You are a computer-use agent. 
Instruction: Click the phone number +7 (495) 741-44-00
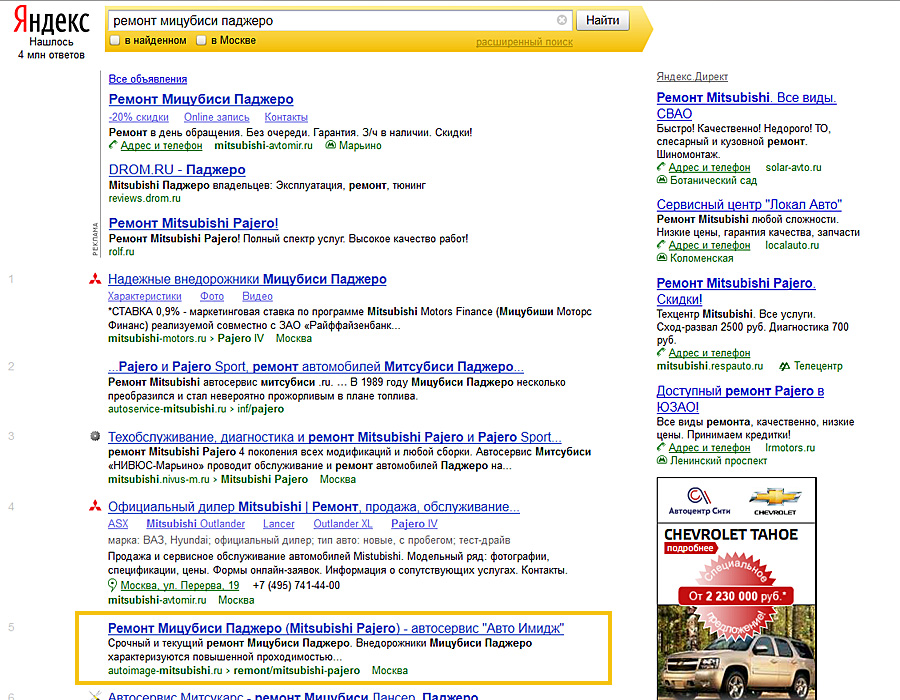[296, 585]
